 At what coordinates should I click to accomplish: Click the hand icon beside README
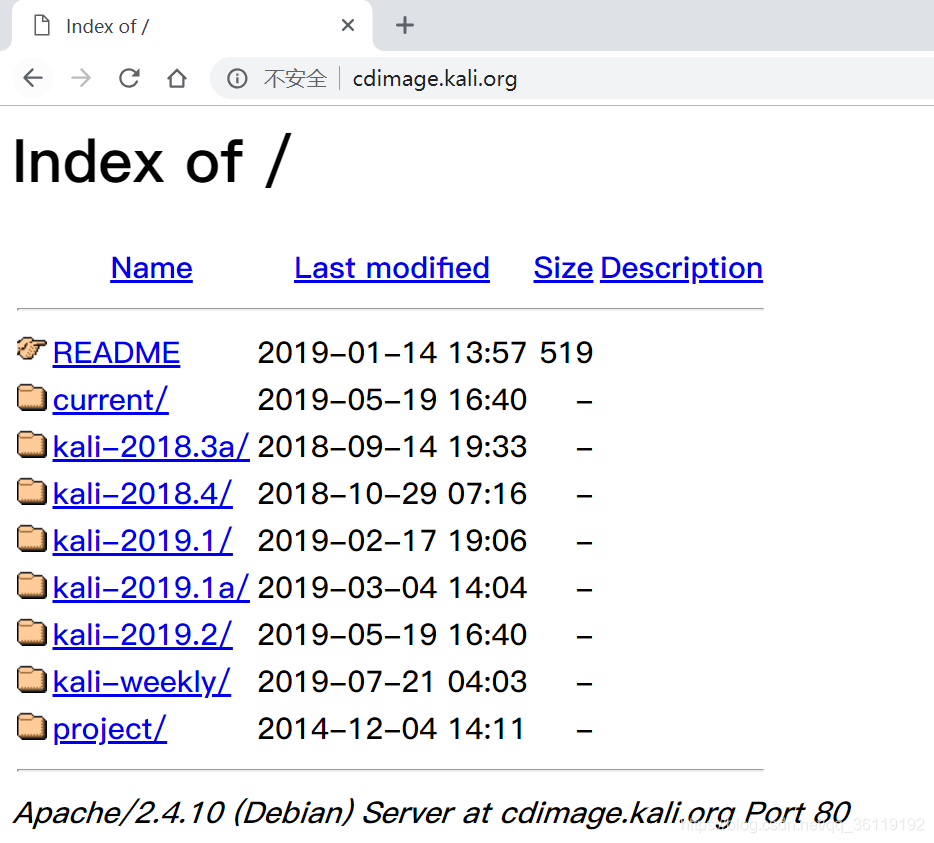(32, 349)
